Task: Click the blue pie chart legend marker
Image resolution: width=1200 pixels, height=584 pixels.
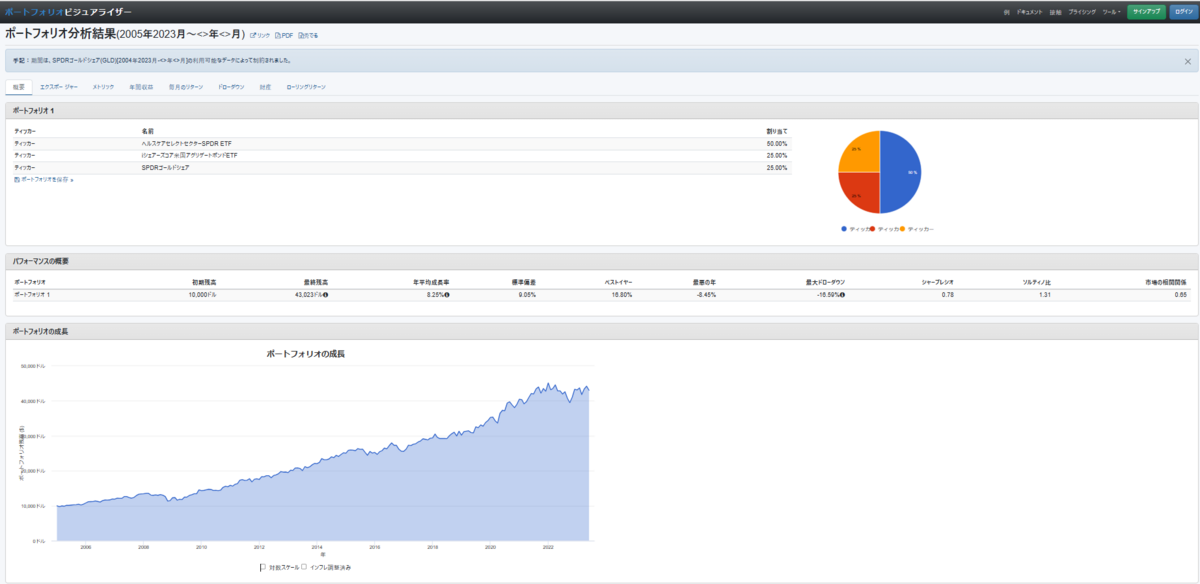Action: 844,229
